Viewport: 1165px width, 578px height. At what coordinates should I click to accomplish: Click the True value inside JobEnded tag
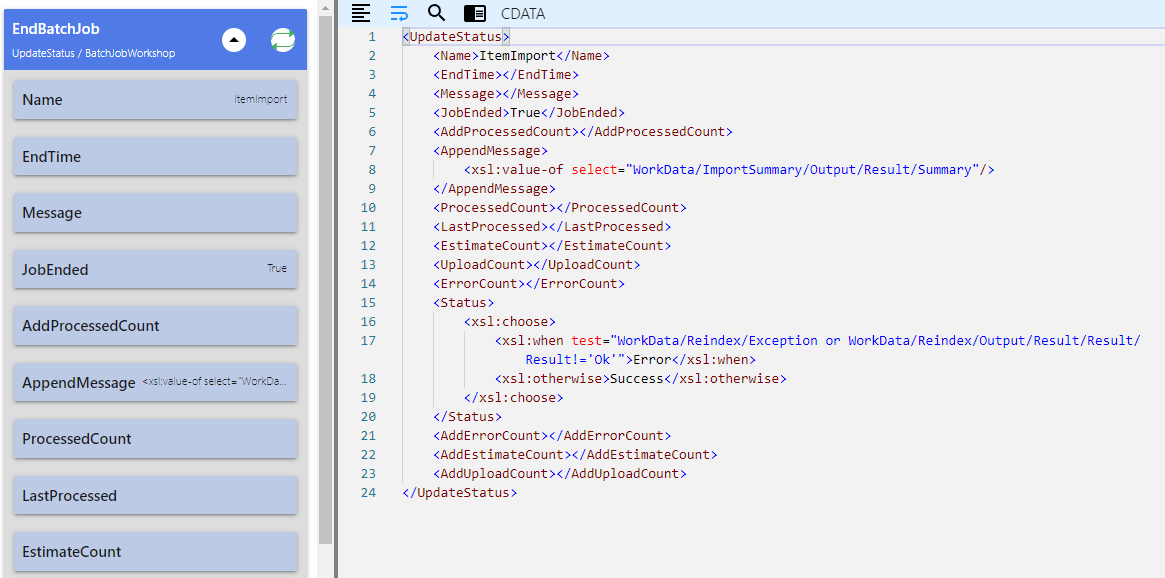click(525, 113)
